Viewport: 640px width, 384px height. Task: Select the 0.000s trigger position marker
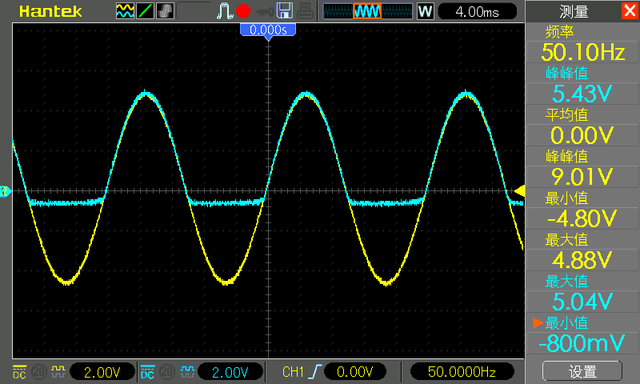(268, 30)
